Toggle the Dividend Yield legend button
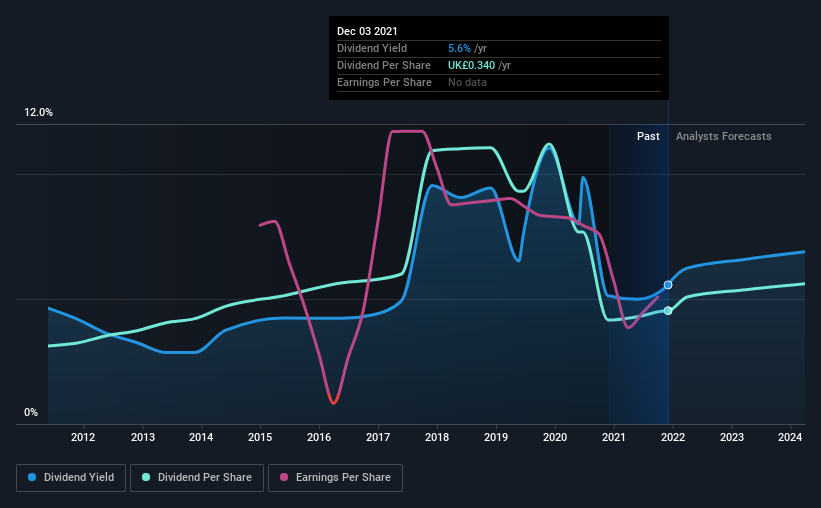Viewport: 821px width, 508px height. [x=71, y=478]
